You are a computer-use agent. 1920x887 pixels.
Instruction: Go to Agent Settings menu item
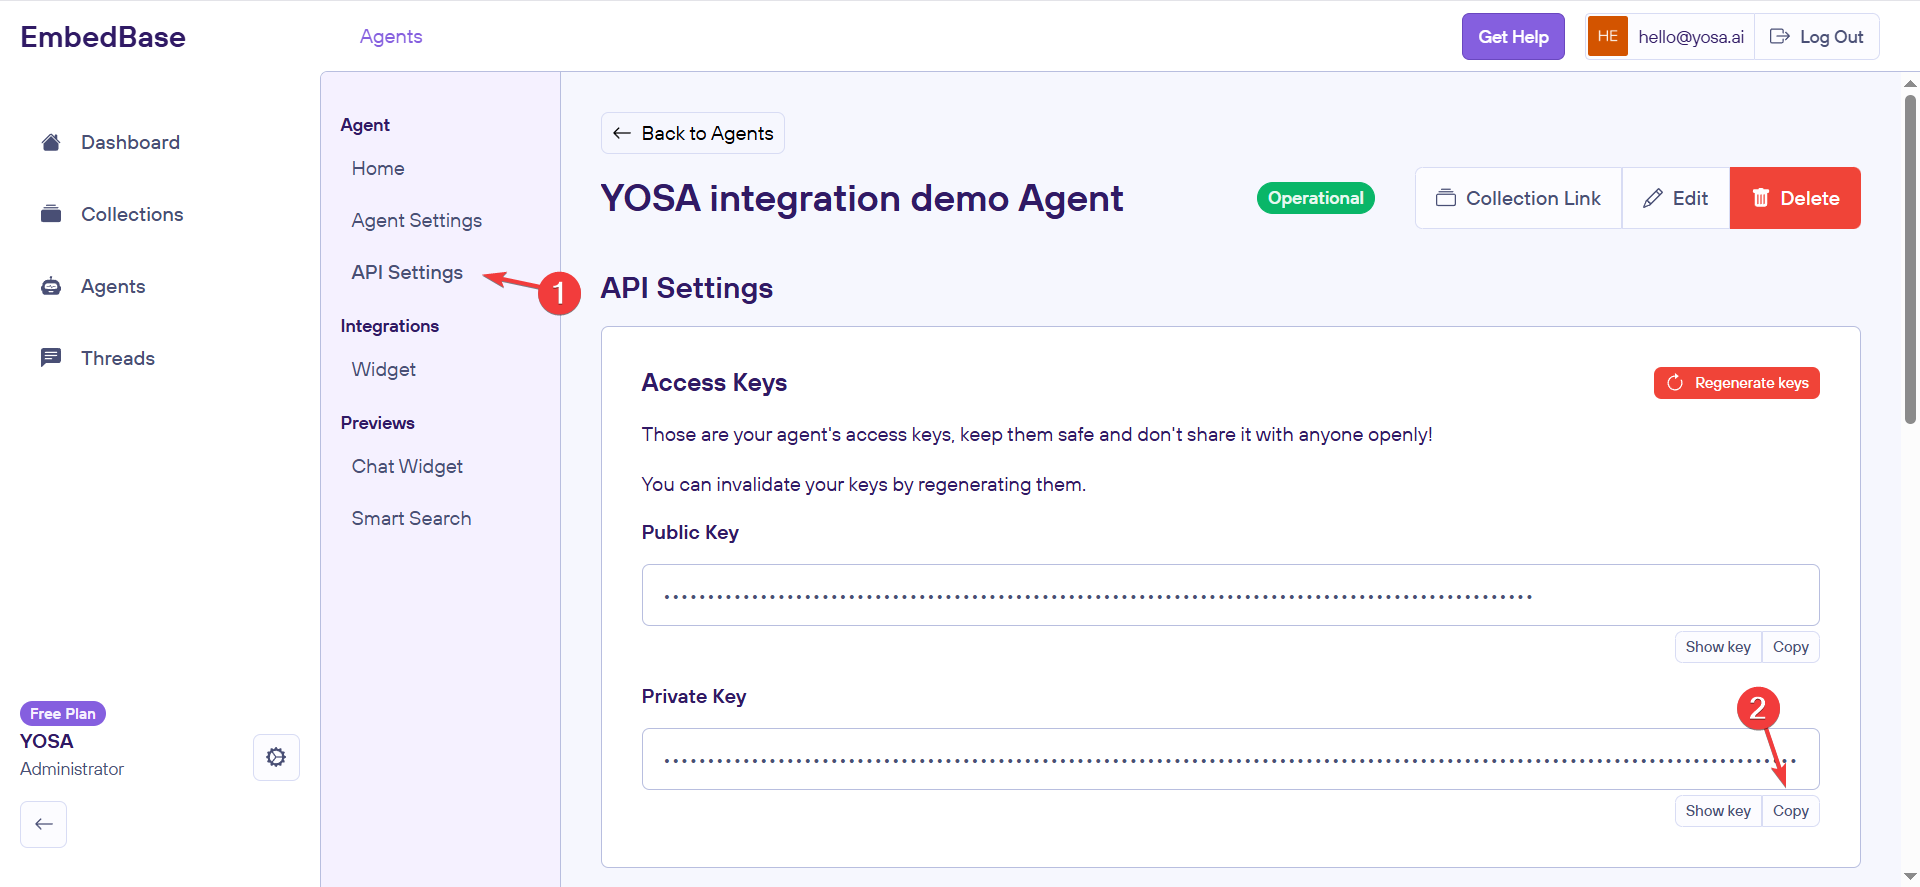point(416,220)
